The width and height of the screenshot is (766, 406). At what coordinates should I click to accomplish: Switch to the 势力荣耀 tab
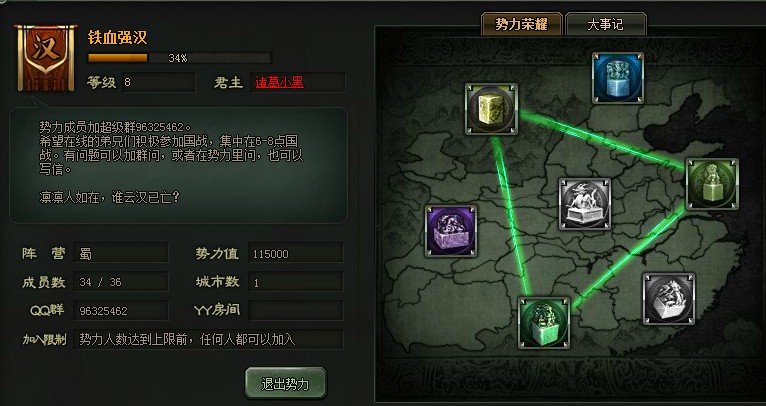pos(521,24)
